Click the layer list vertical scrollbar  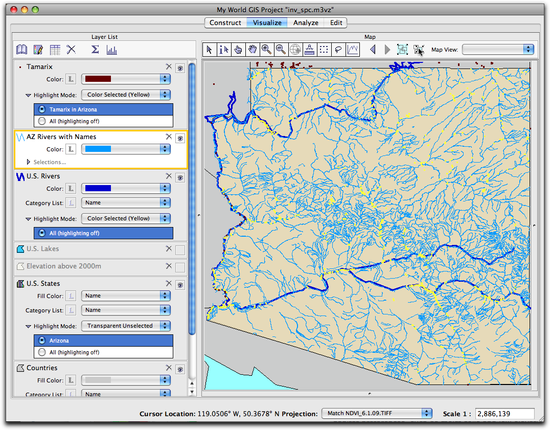(192, 198)
